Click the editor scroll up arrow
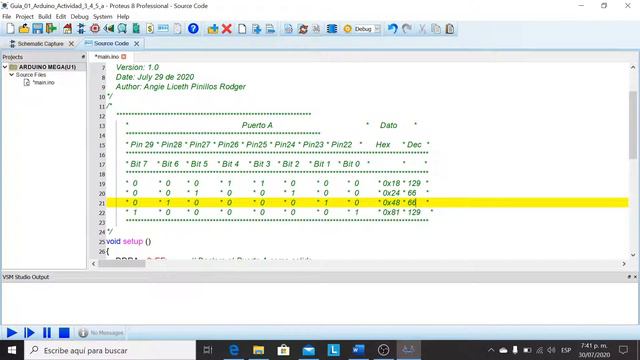640x360 pixels. [633, 67]
